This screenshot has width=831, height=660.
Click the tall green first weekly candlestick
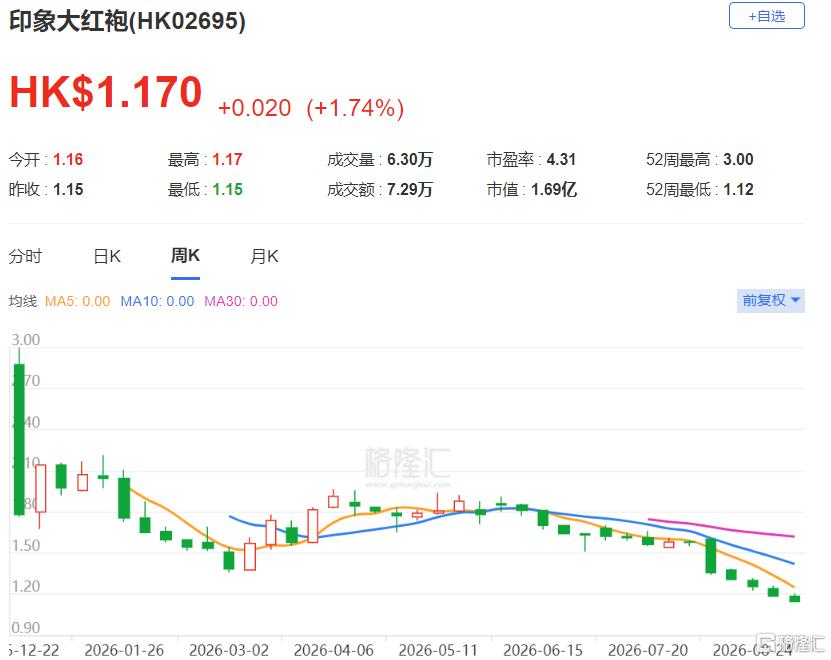point(19,439)
